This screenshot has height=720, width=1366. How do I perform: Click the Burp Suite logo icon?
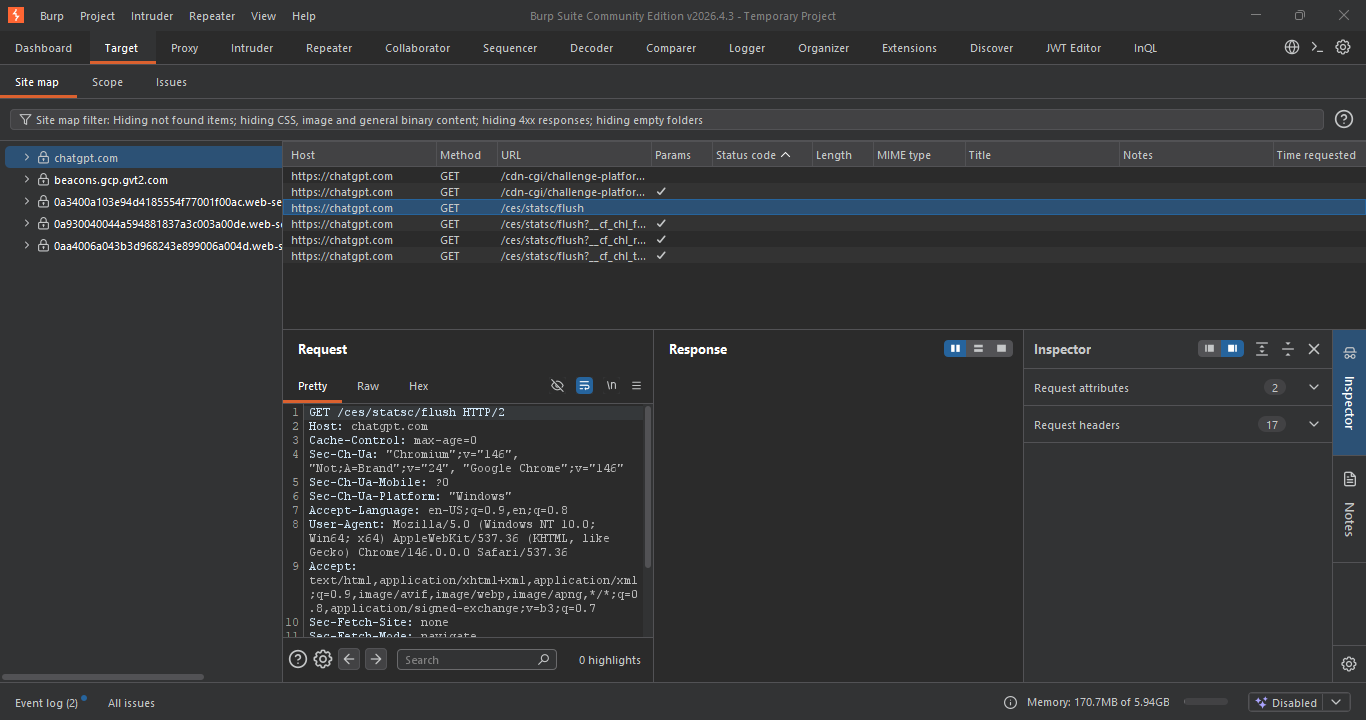coord(16,15)
